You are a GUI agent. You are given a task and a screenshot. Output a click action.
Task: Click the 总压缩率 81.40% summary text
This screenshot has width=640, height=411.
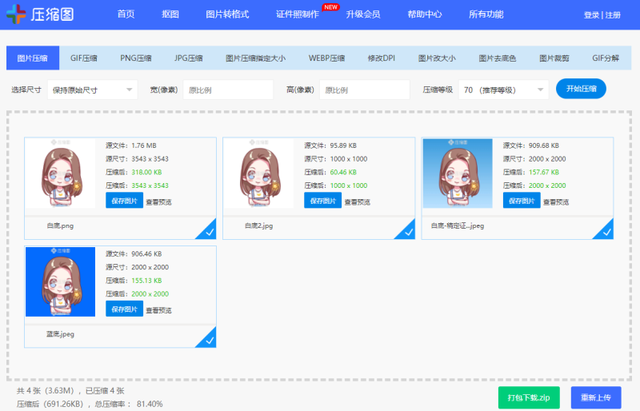[x=128, y=404]
